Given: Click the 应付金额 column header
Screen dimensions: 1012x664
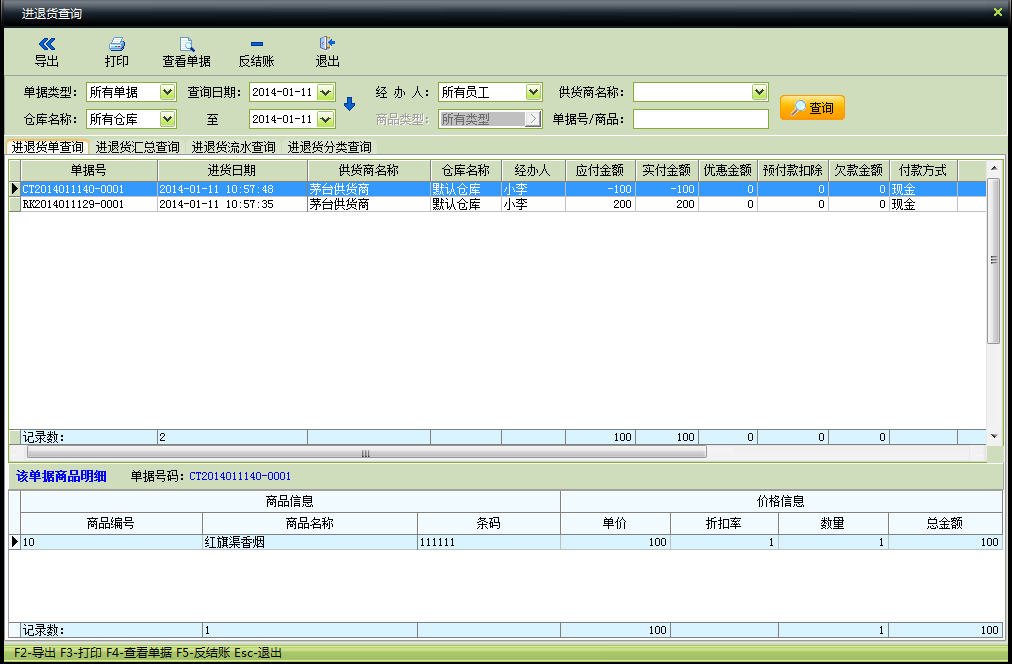Looking at the screenshot, I should pyautogui.click(x=600, y=170).
